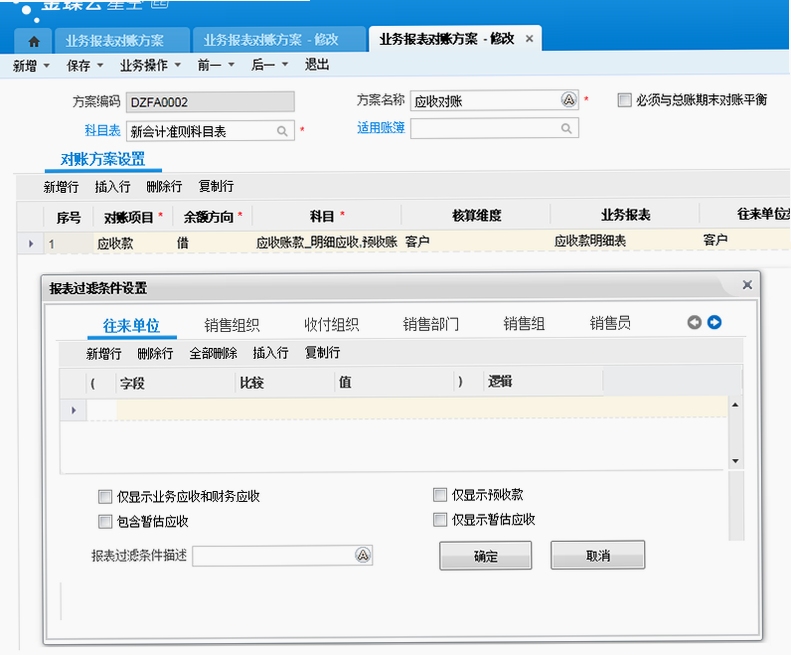Click the 比较 column header
The image size is (791, 655).
click(x=285, y=383)
